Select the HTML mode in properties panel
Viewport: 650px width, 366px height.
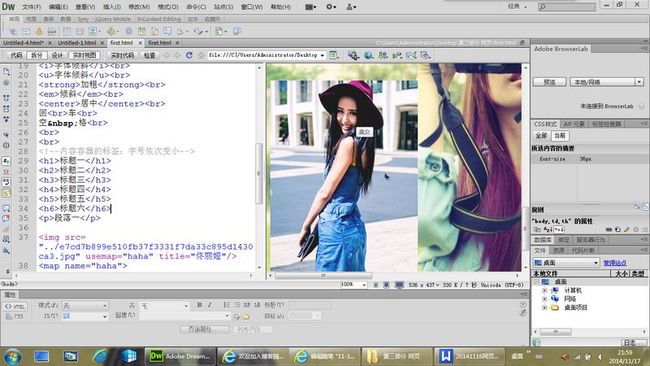point(15,306)
